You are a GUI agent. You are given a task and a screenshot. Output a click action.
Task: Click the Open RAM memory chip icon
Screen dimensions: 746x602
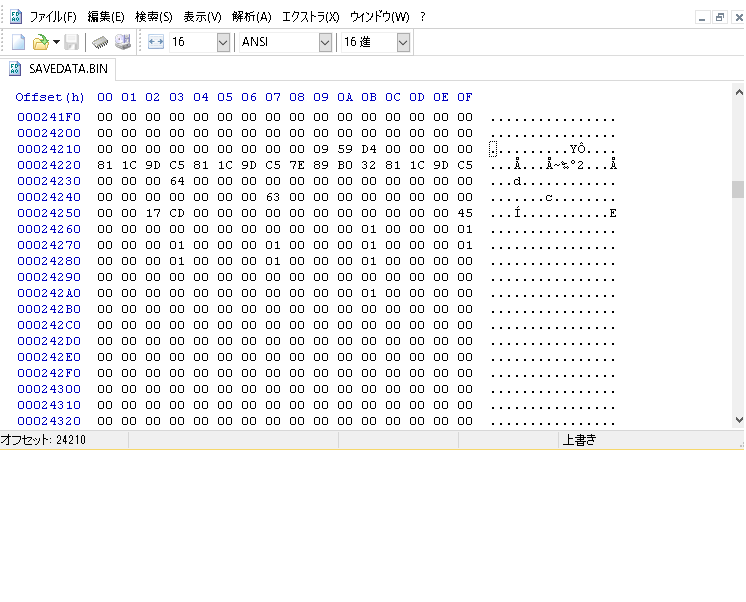click(100, 42)
